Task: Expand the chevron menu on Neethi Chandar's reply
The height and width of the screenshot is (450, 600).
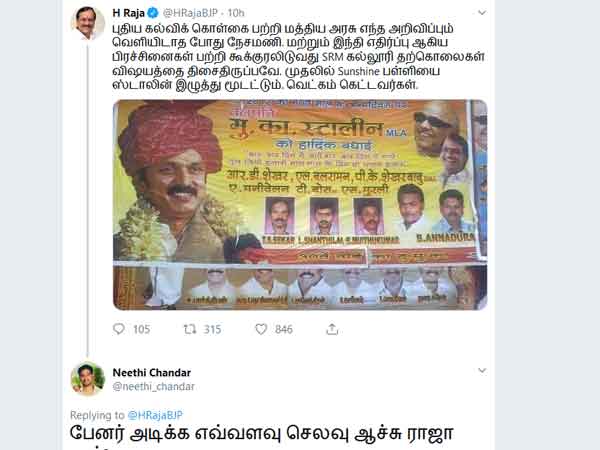Action: 482,370
